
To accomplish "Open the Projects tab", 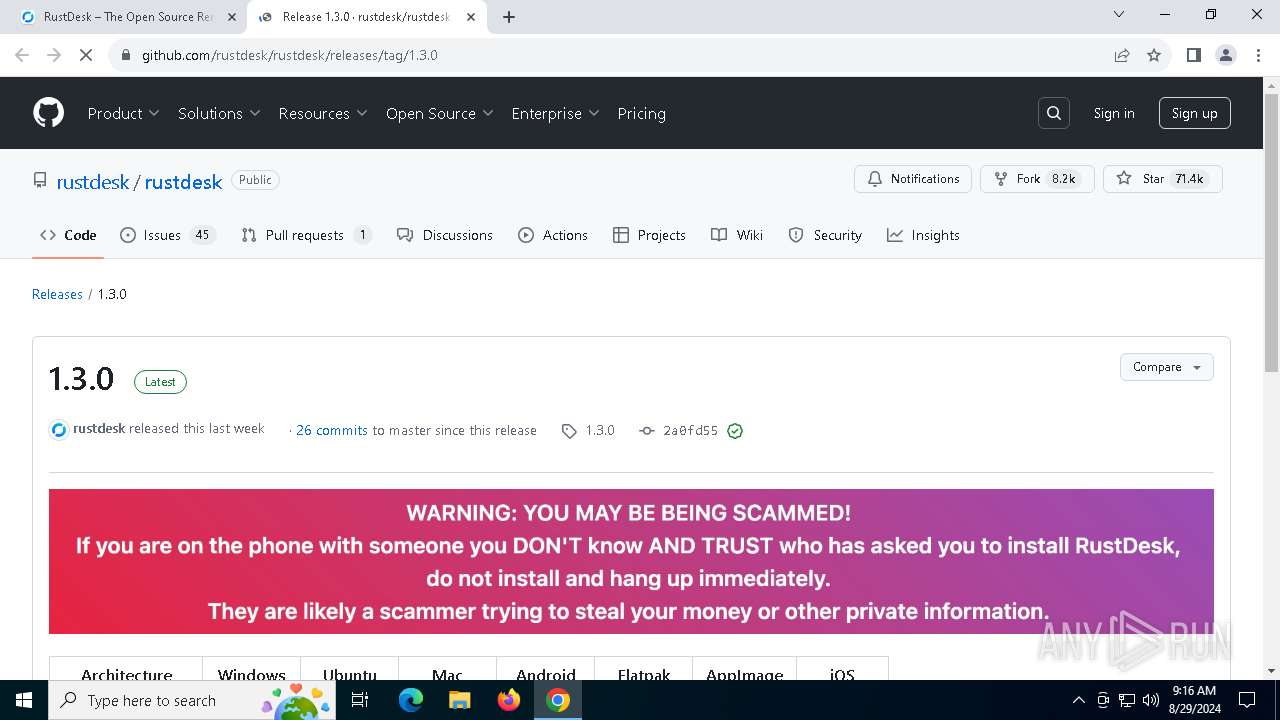I will [649, 235].
